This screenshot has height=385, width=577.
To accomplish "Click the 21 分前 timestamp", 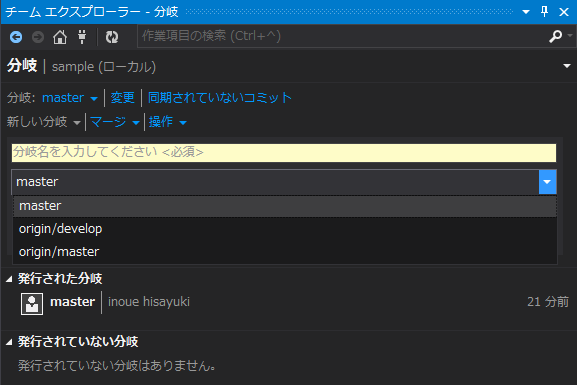I will pos(548,302).
